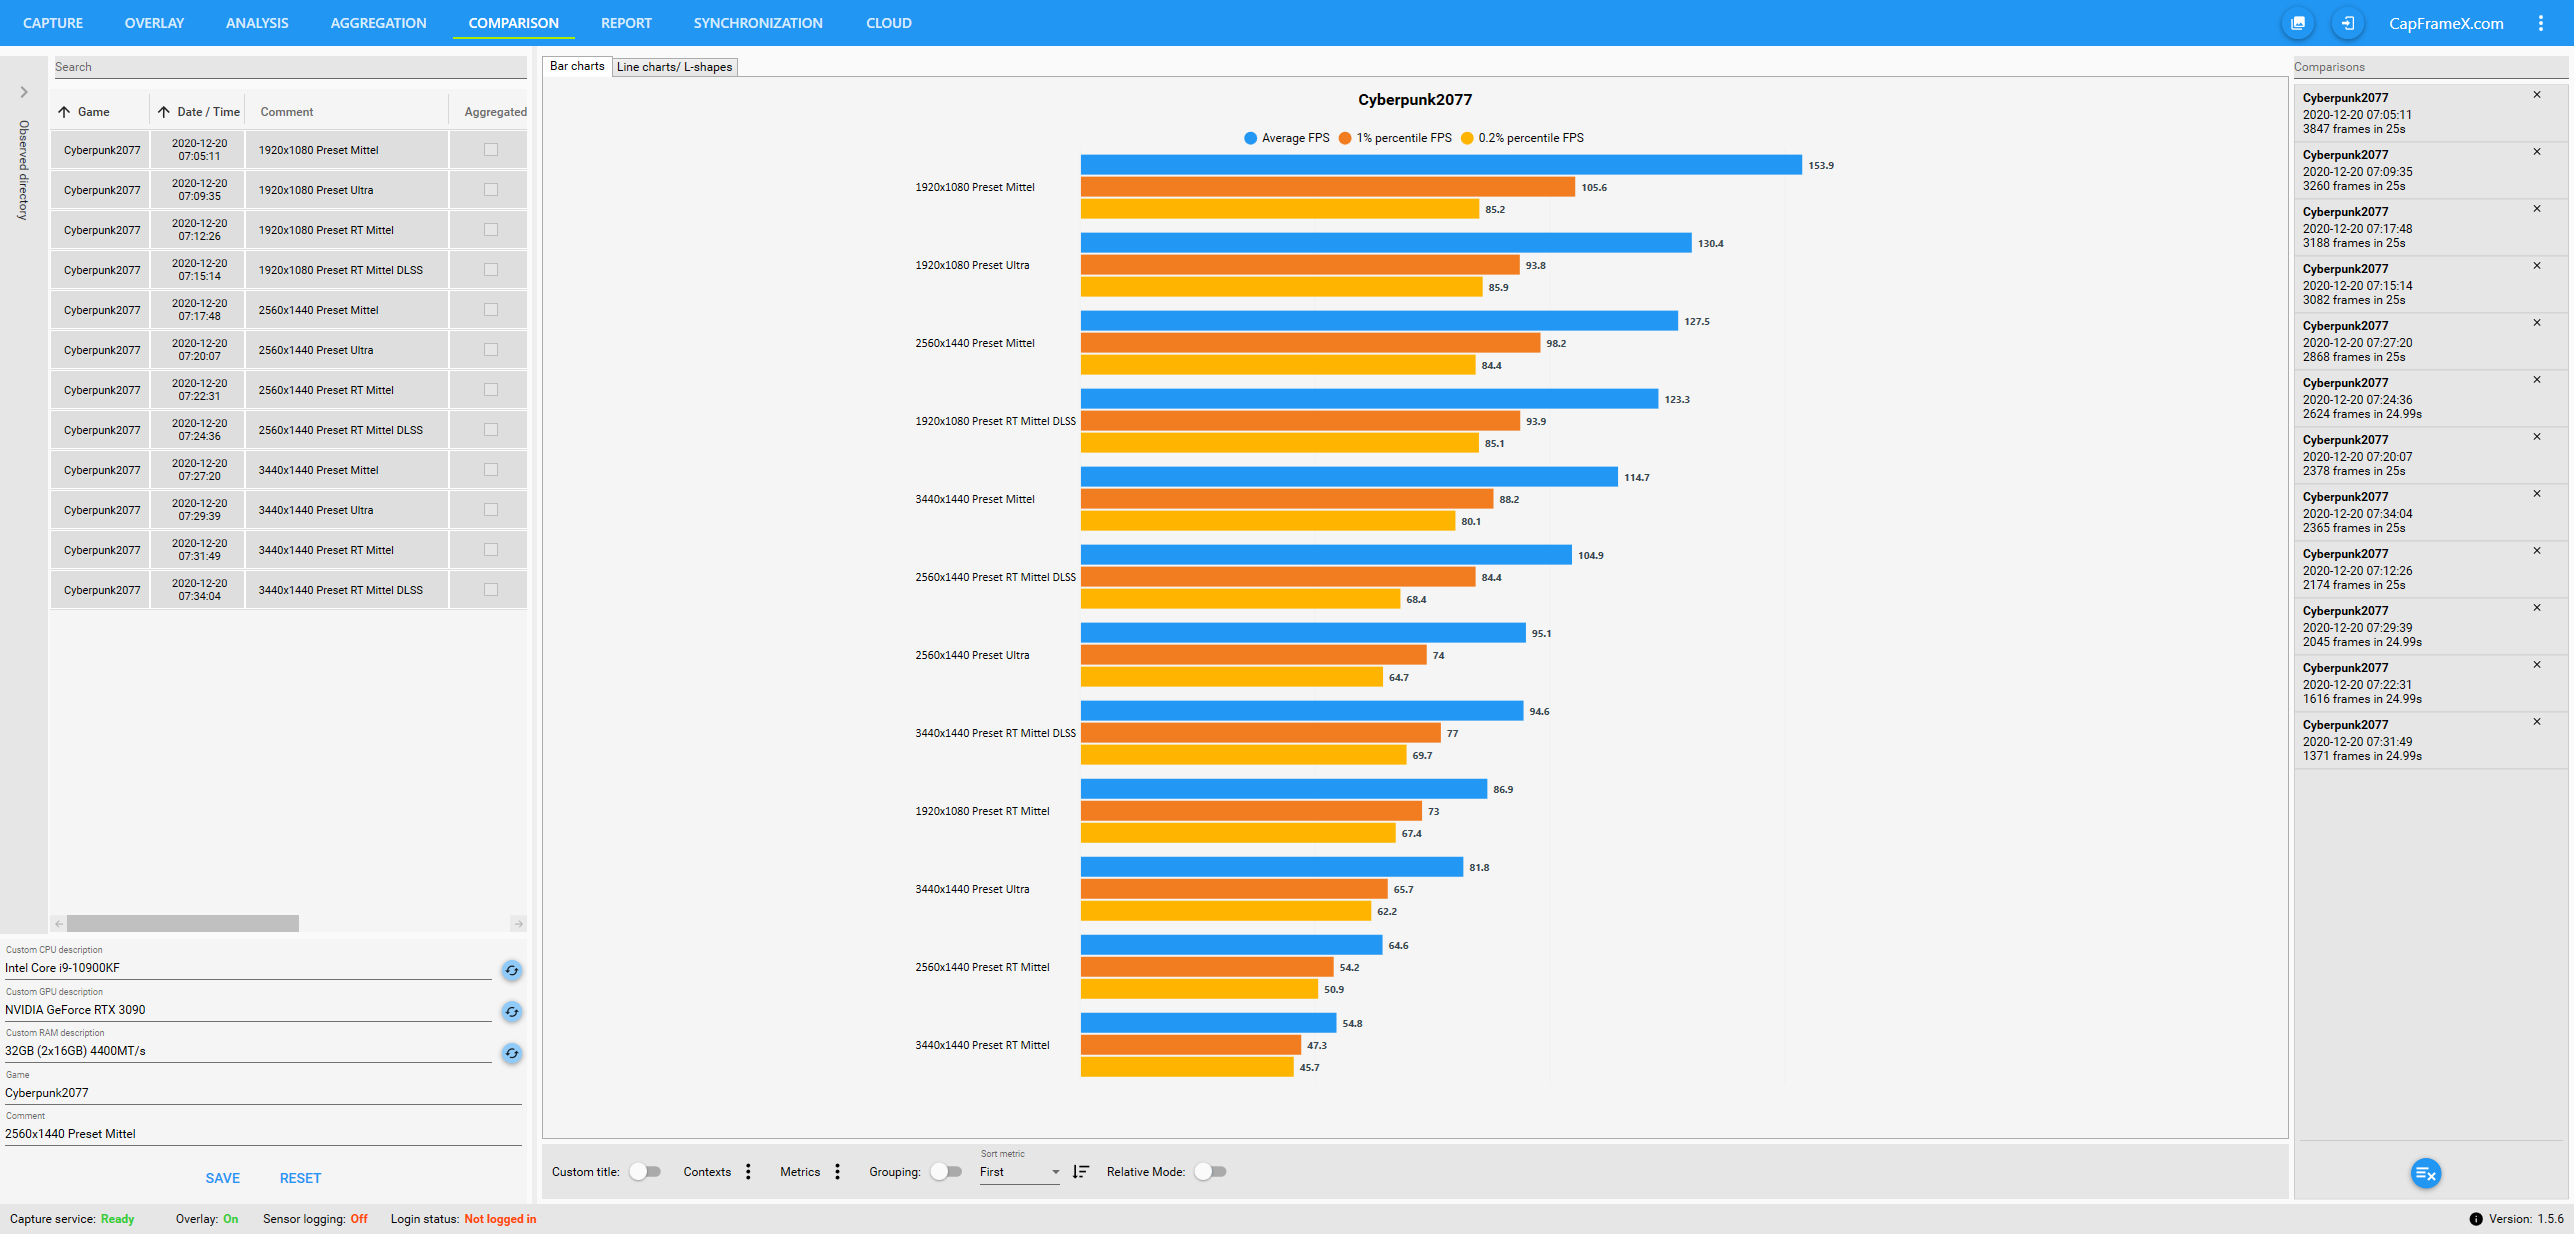
Task: Refresh the custom RAM description
Action: pos(511,1053)
